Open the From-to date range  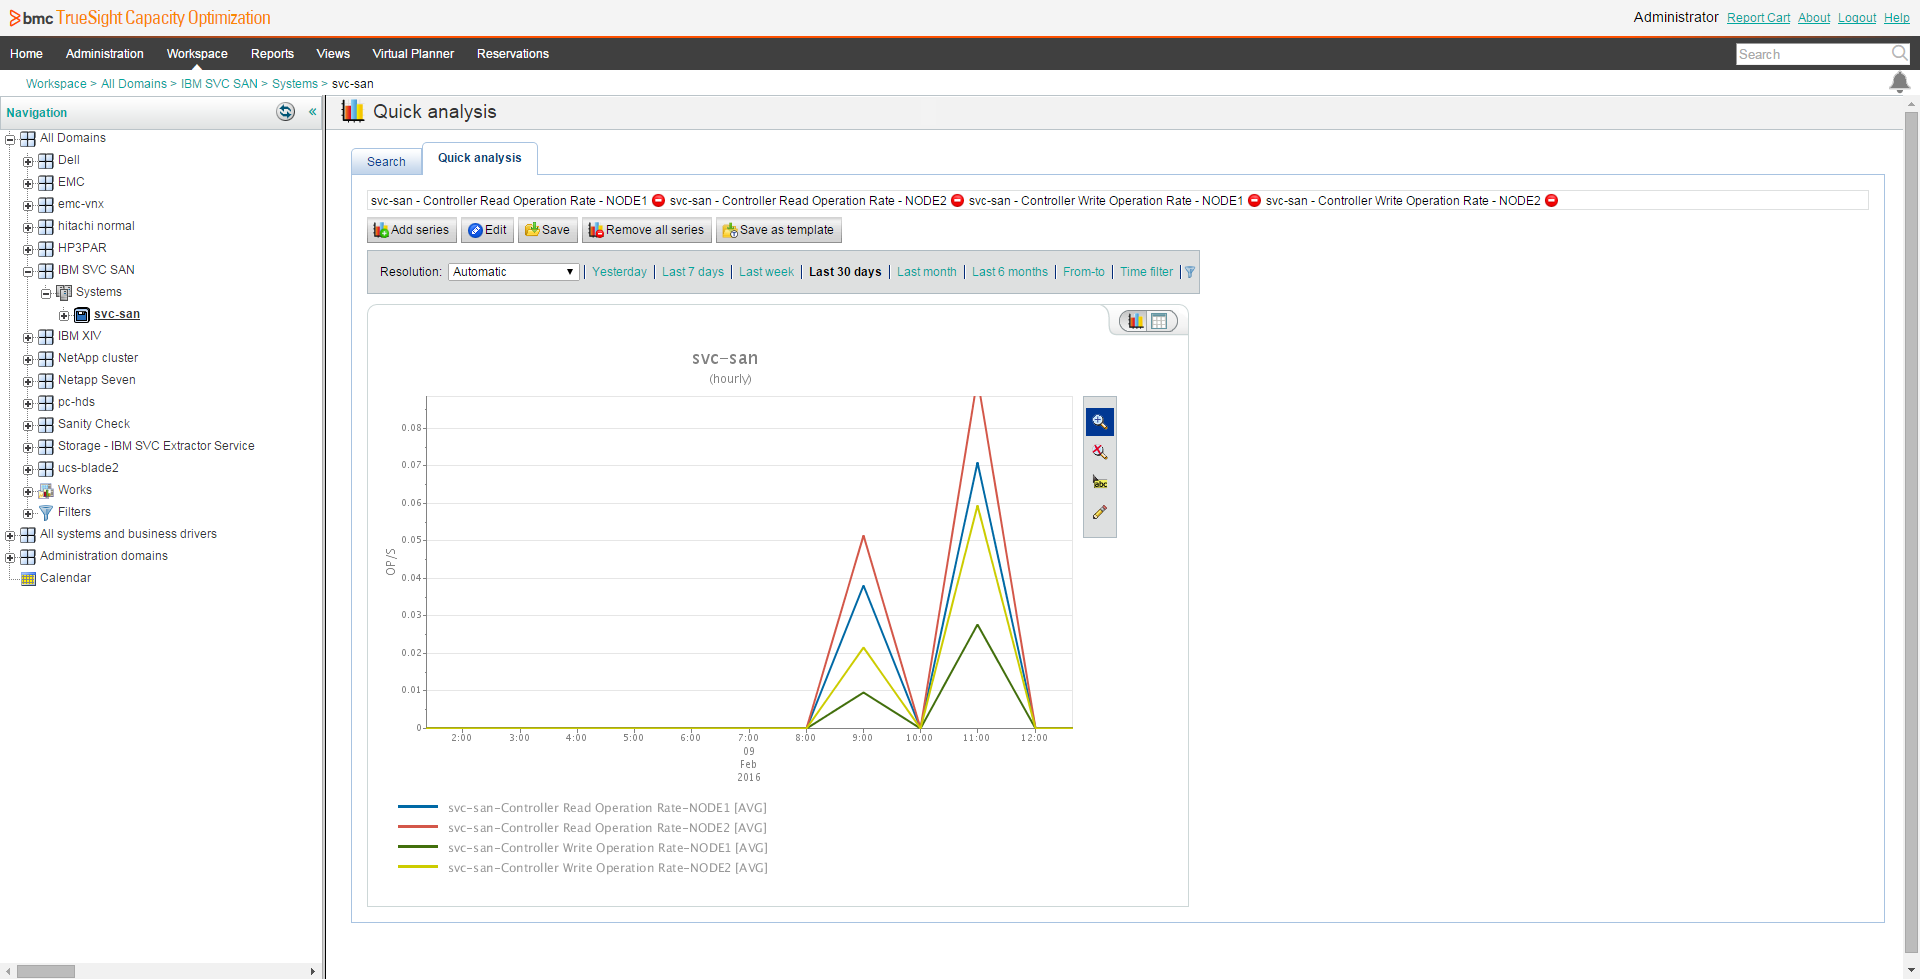(1084, 272)
